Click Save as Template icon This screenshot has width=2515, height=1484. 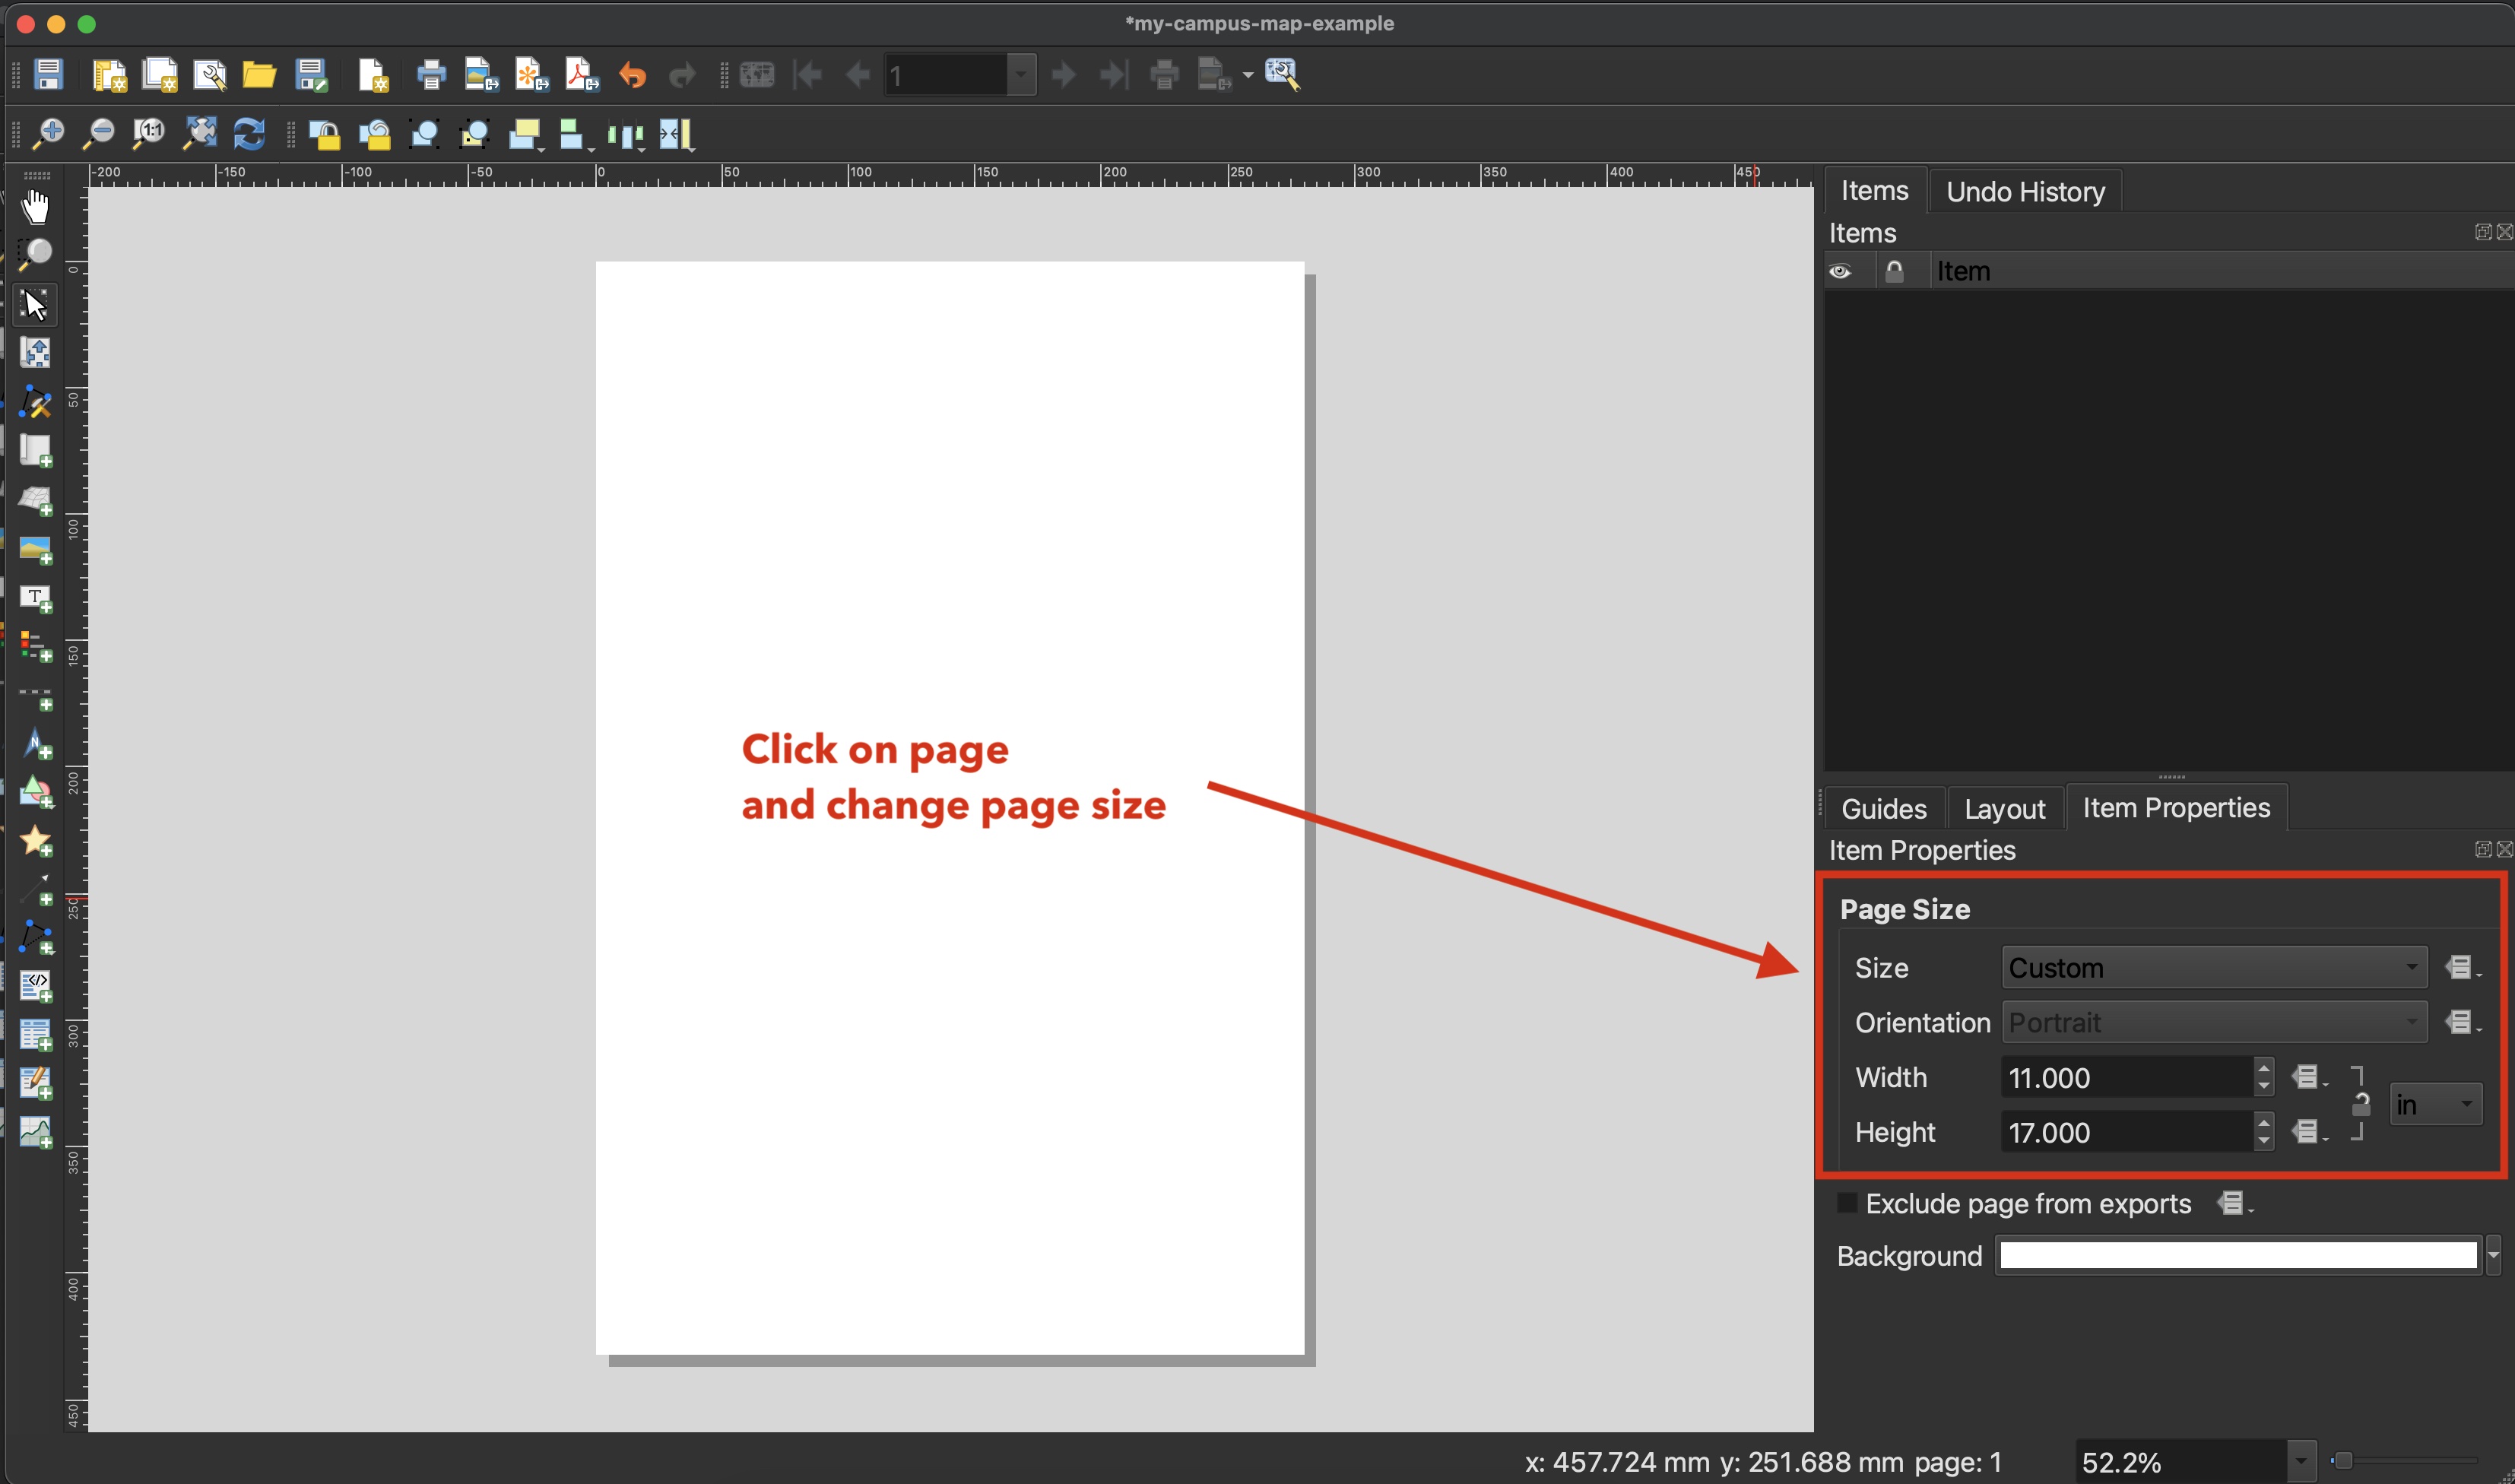(311, 75)
